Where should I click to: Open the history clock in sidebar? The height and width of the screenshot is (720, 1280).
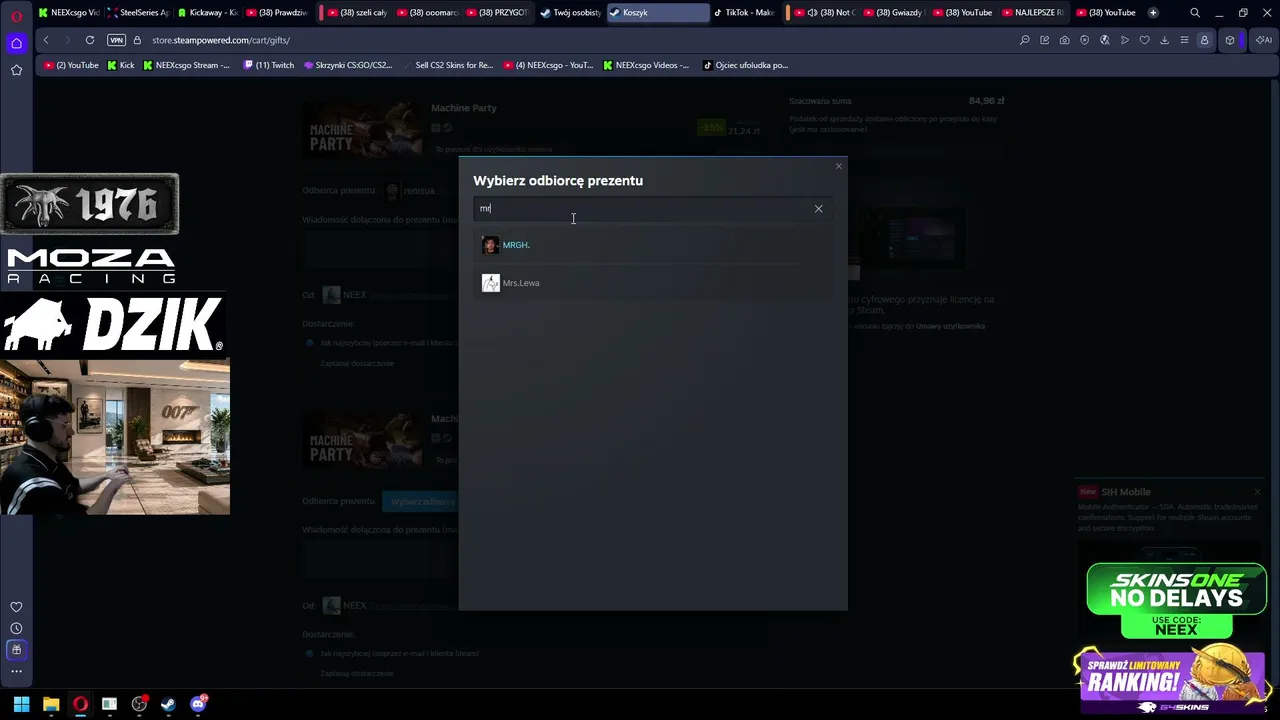16,628
